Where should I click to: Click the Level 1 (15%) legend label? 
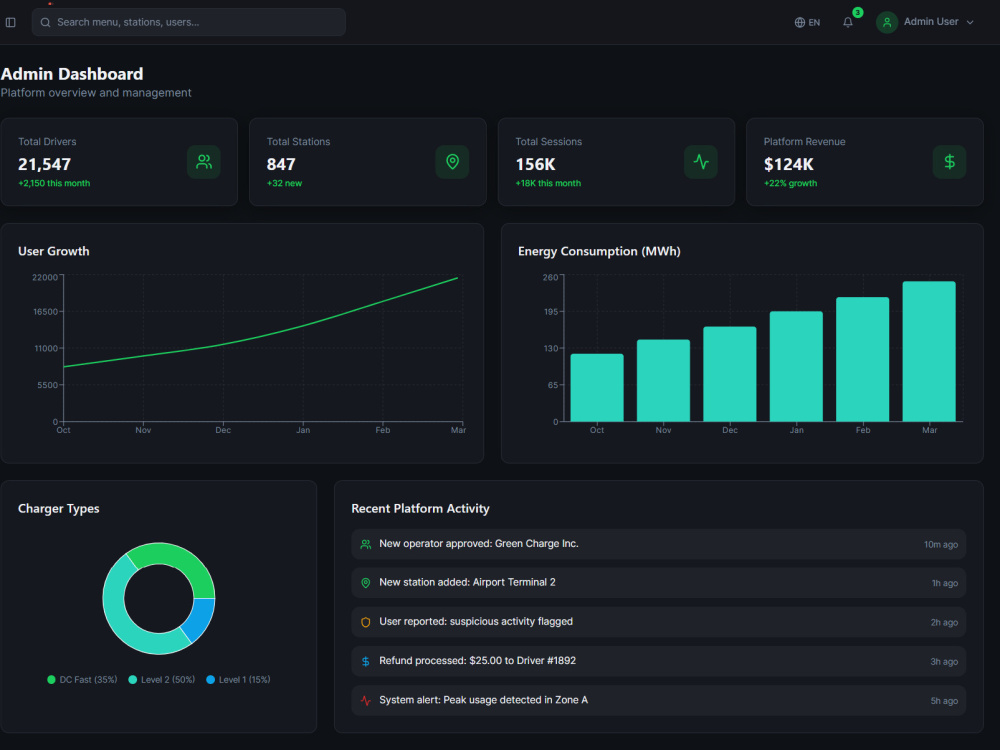click(x=244, y=680)
